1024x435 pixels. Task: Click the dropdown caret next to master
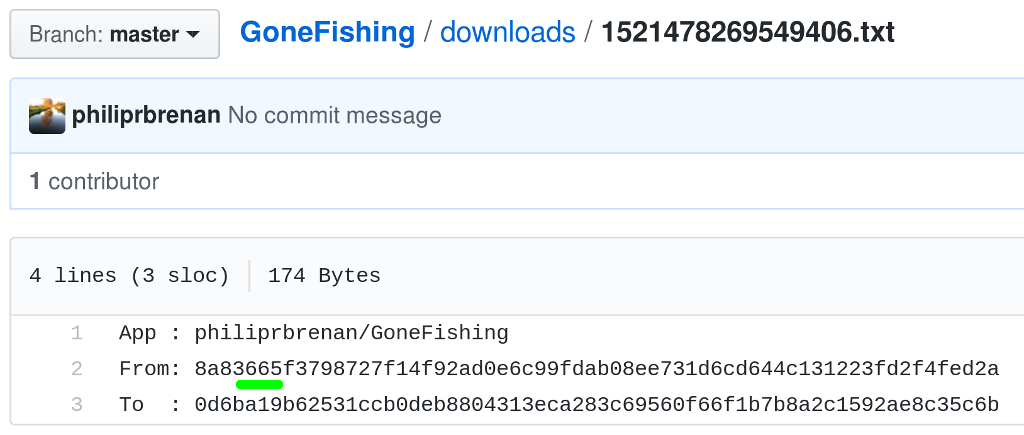[x=193, y=35]
